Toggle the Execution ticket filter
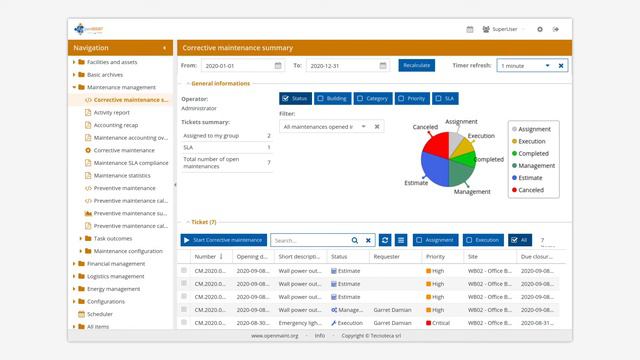640x360 pixels. click(483, 240)
